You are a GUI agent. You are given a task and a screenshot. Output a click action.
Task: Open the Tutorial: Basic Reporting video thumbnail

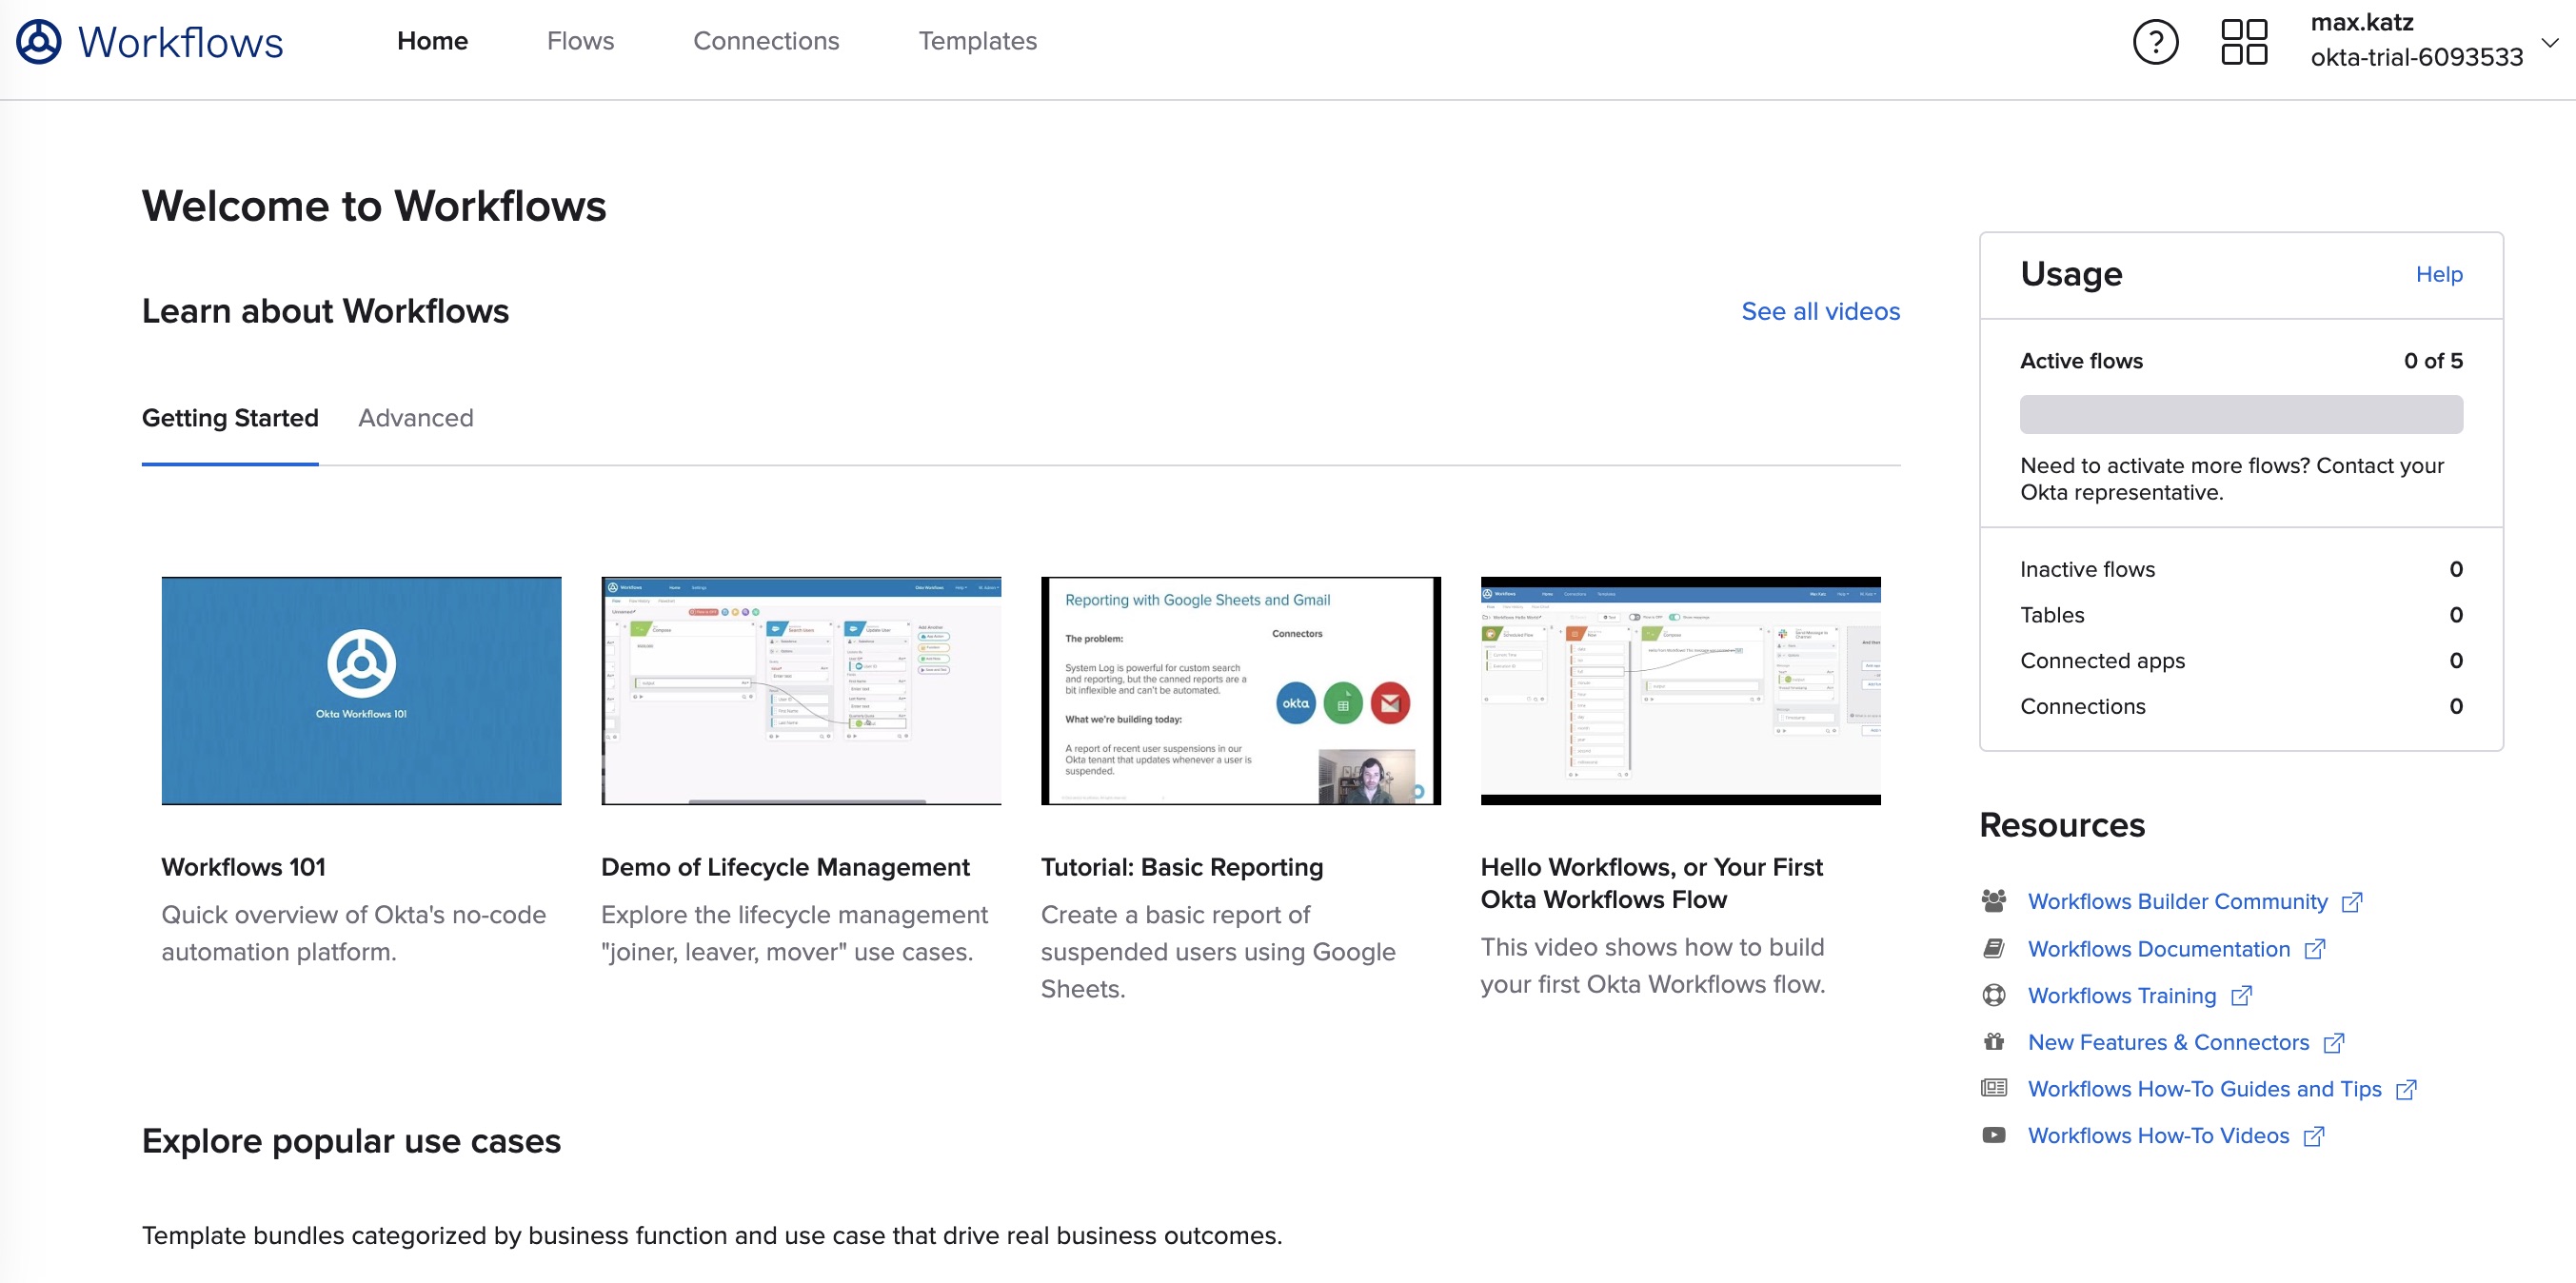1240,690
